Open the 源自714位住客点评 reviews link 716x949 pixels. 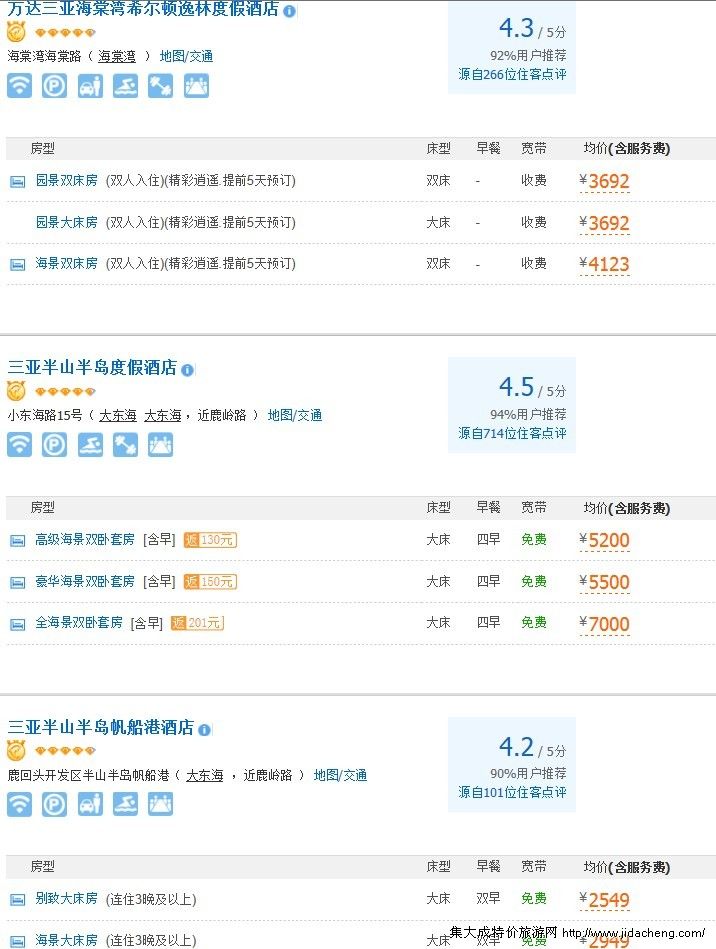pyautogui.click(x=512, y=433)
